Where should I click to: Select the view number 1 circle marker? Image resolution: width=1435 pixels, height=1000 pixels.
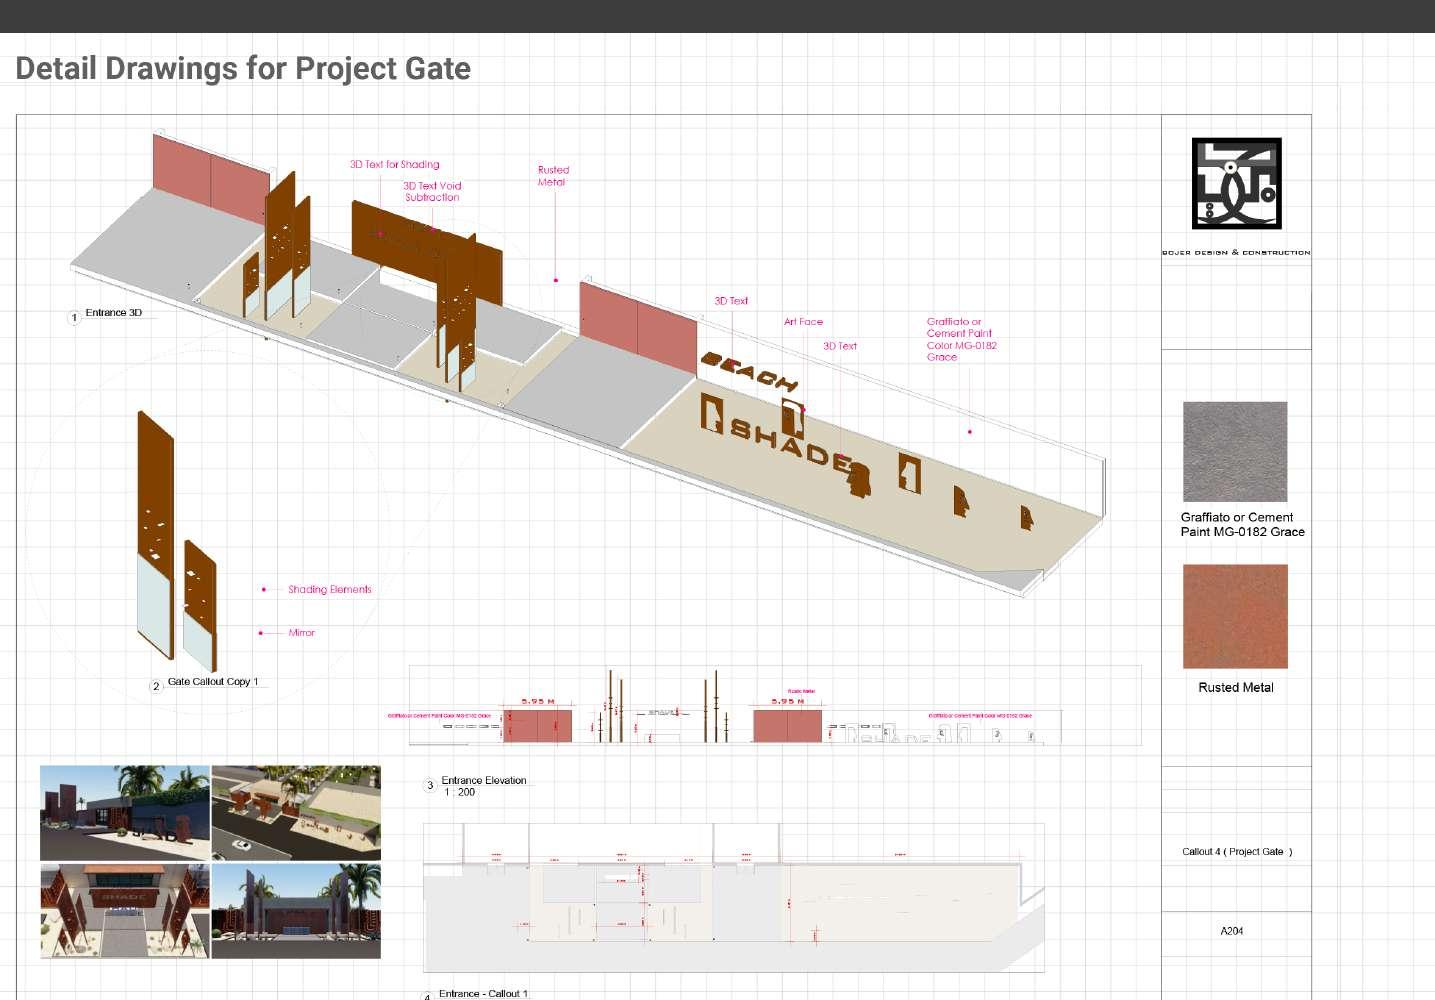pyautogui.click(x=74, y=318)
